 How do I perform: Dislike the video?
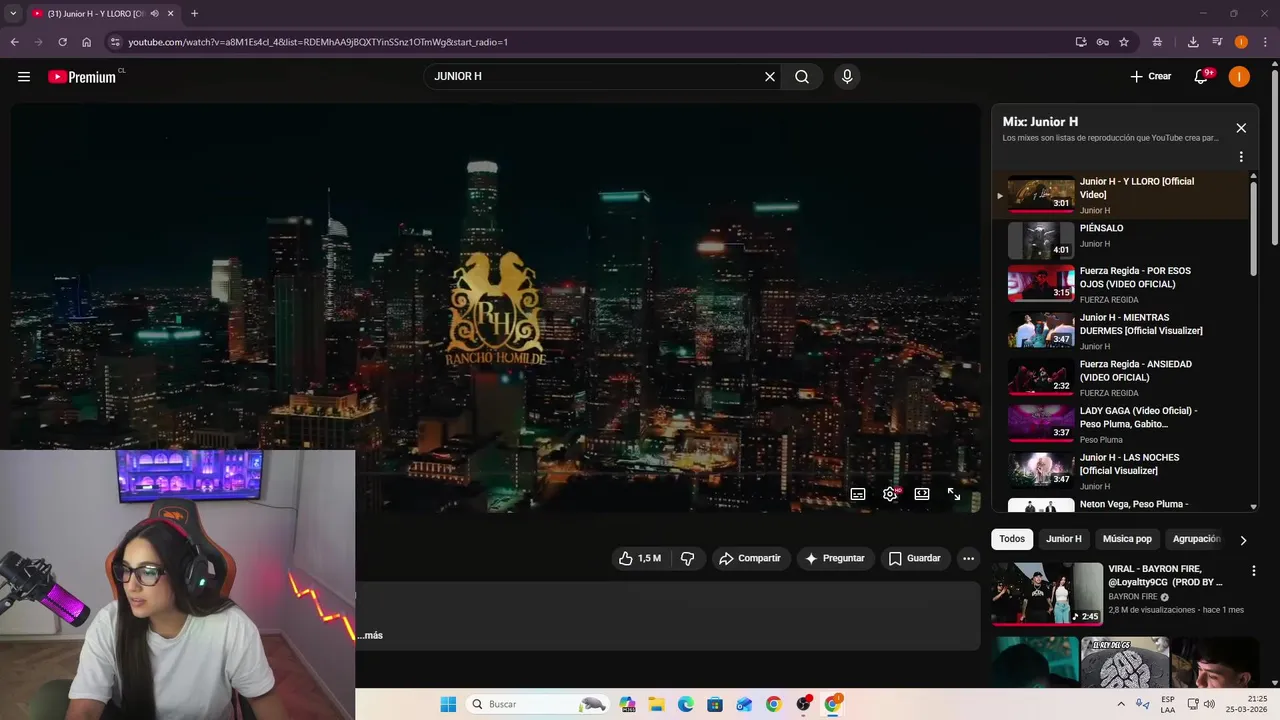(687, 558)
